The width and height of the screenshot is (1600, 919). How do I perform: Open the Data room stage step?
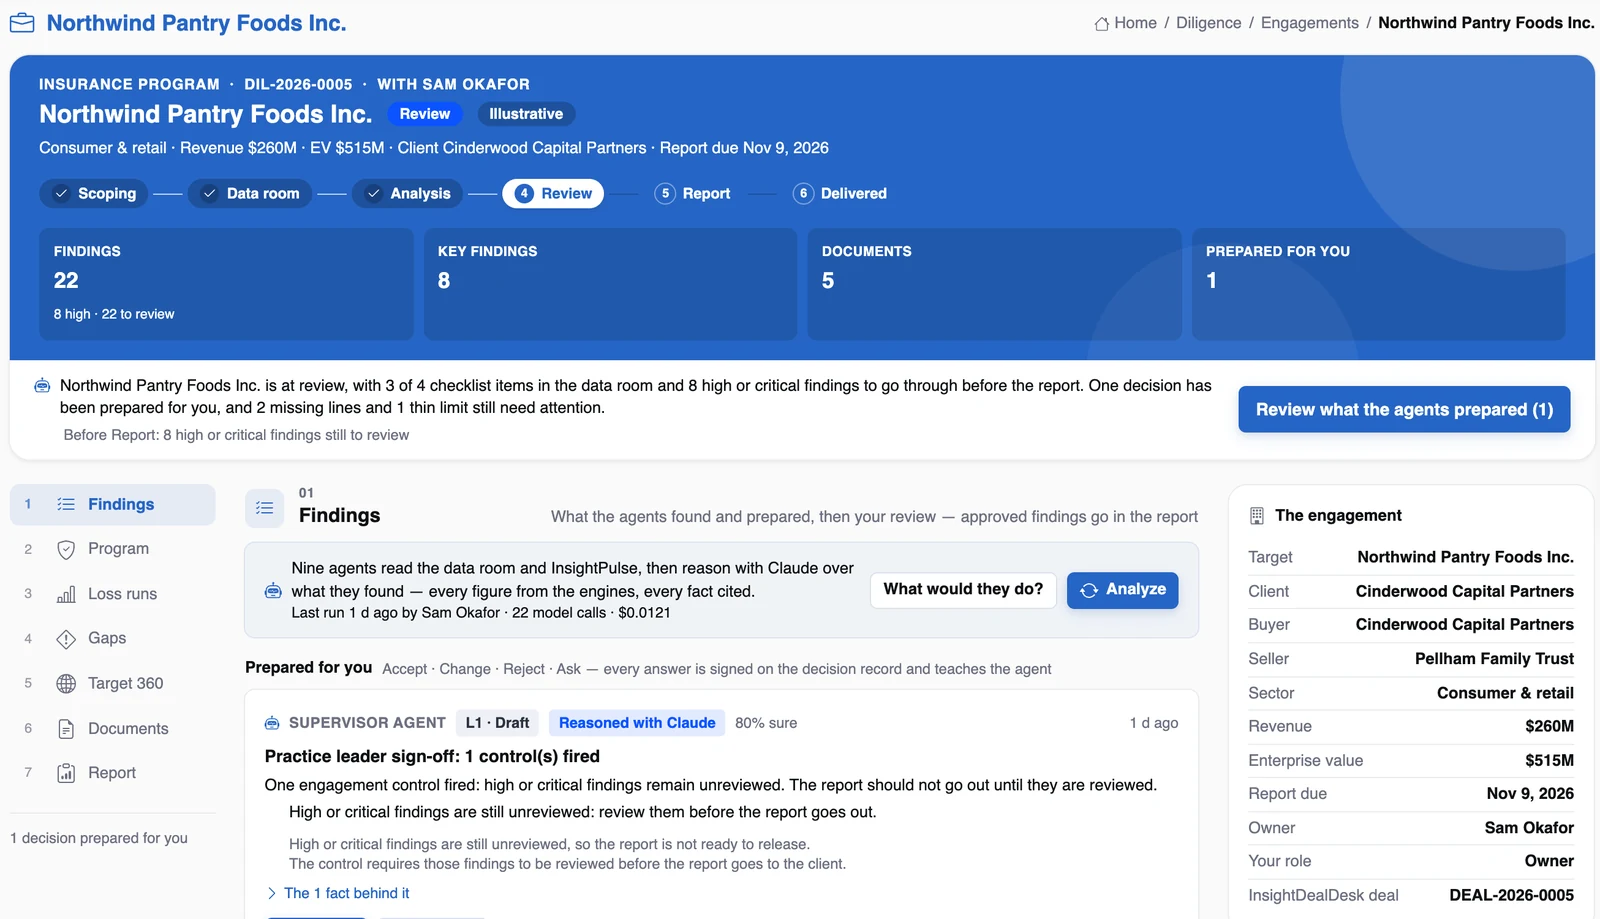coord(250,193)
